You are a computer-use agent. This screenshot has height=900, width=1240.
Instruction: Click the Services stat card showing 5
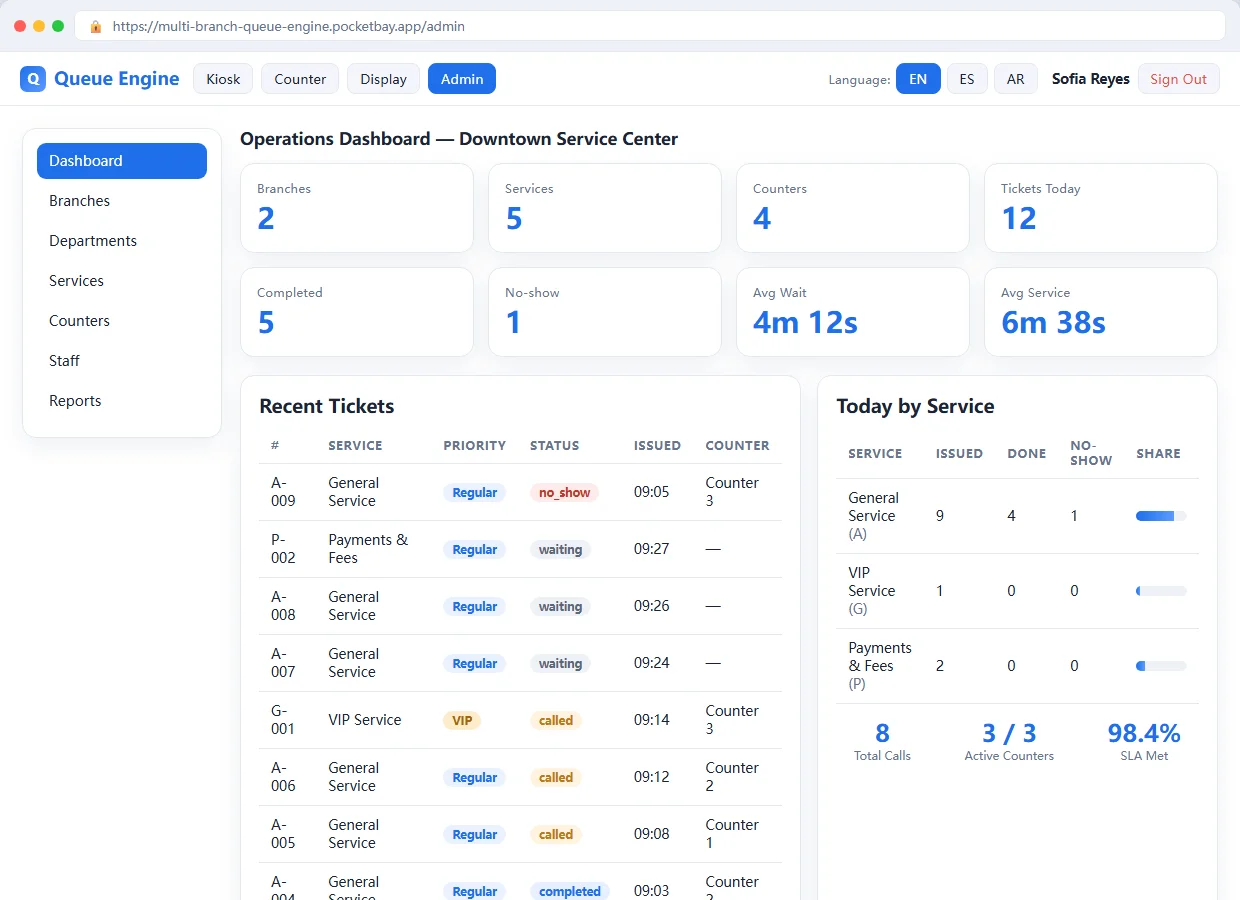click(605, 208)
